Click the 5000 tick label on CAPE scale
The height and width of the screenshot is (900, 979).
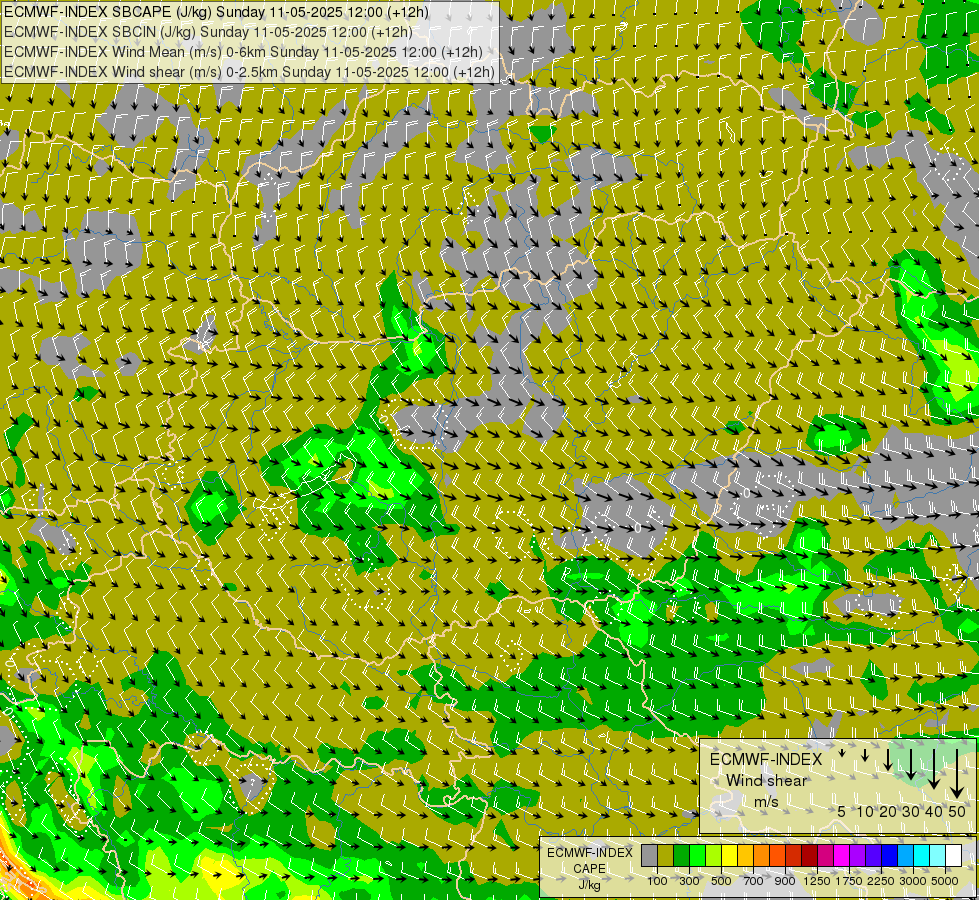tap(945, 881)
